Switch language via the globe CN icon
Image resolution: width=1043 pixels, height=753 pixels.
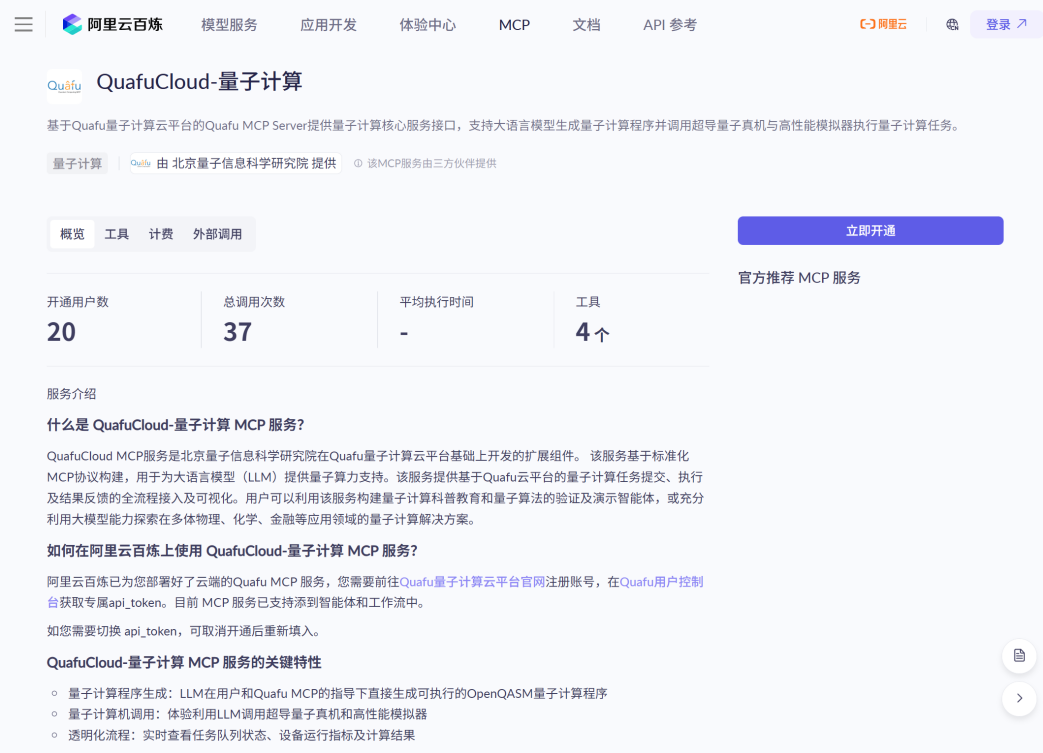point(951,23)
